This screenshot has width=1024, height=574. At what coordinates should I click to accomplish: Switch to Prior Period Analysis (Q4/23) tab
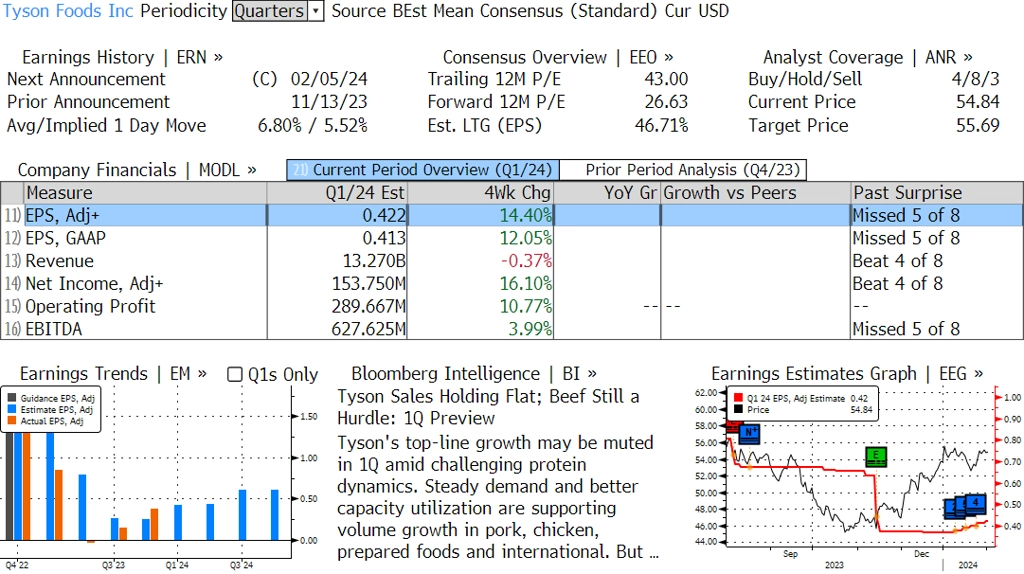click(682, 170)
